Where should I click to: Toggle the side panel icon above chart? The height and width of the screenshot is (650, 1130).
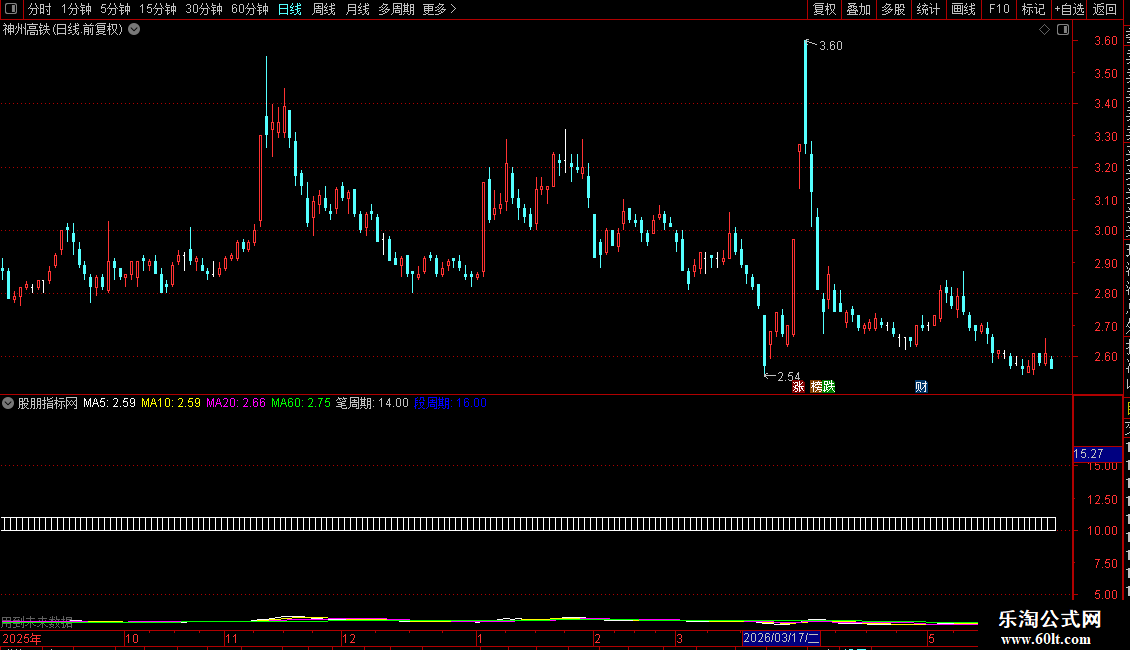click(1063, 30)
